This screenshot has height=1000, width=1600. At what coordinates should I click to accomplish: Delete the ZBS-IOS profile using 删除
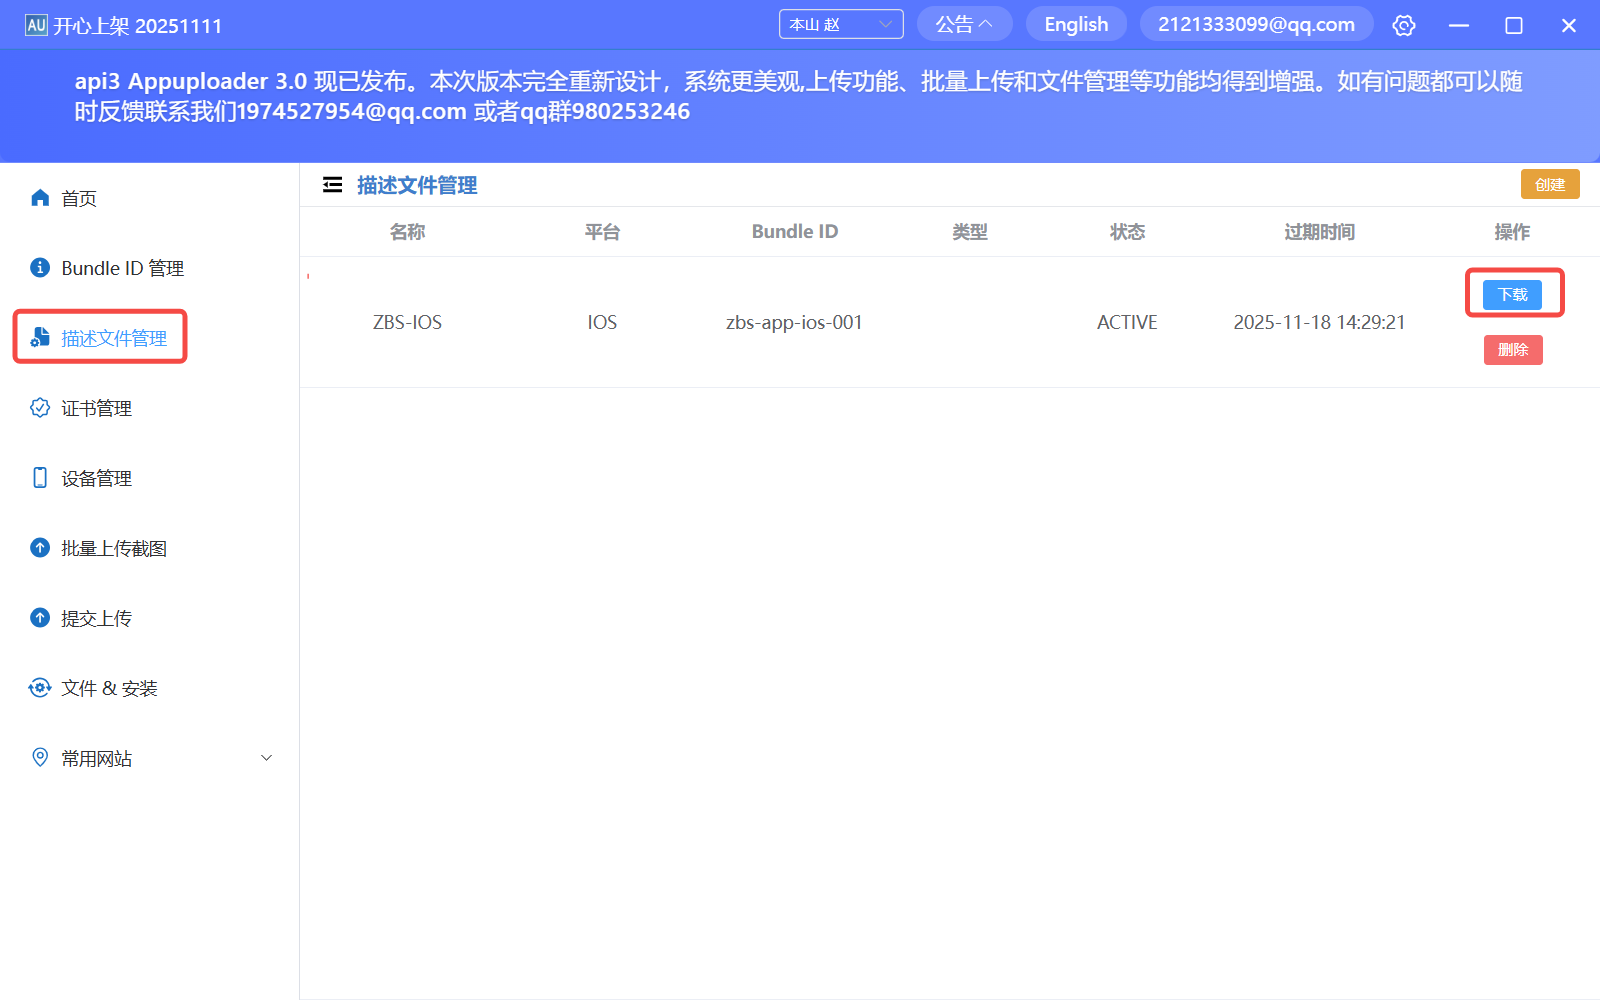point(1512,350)
